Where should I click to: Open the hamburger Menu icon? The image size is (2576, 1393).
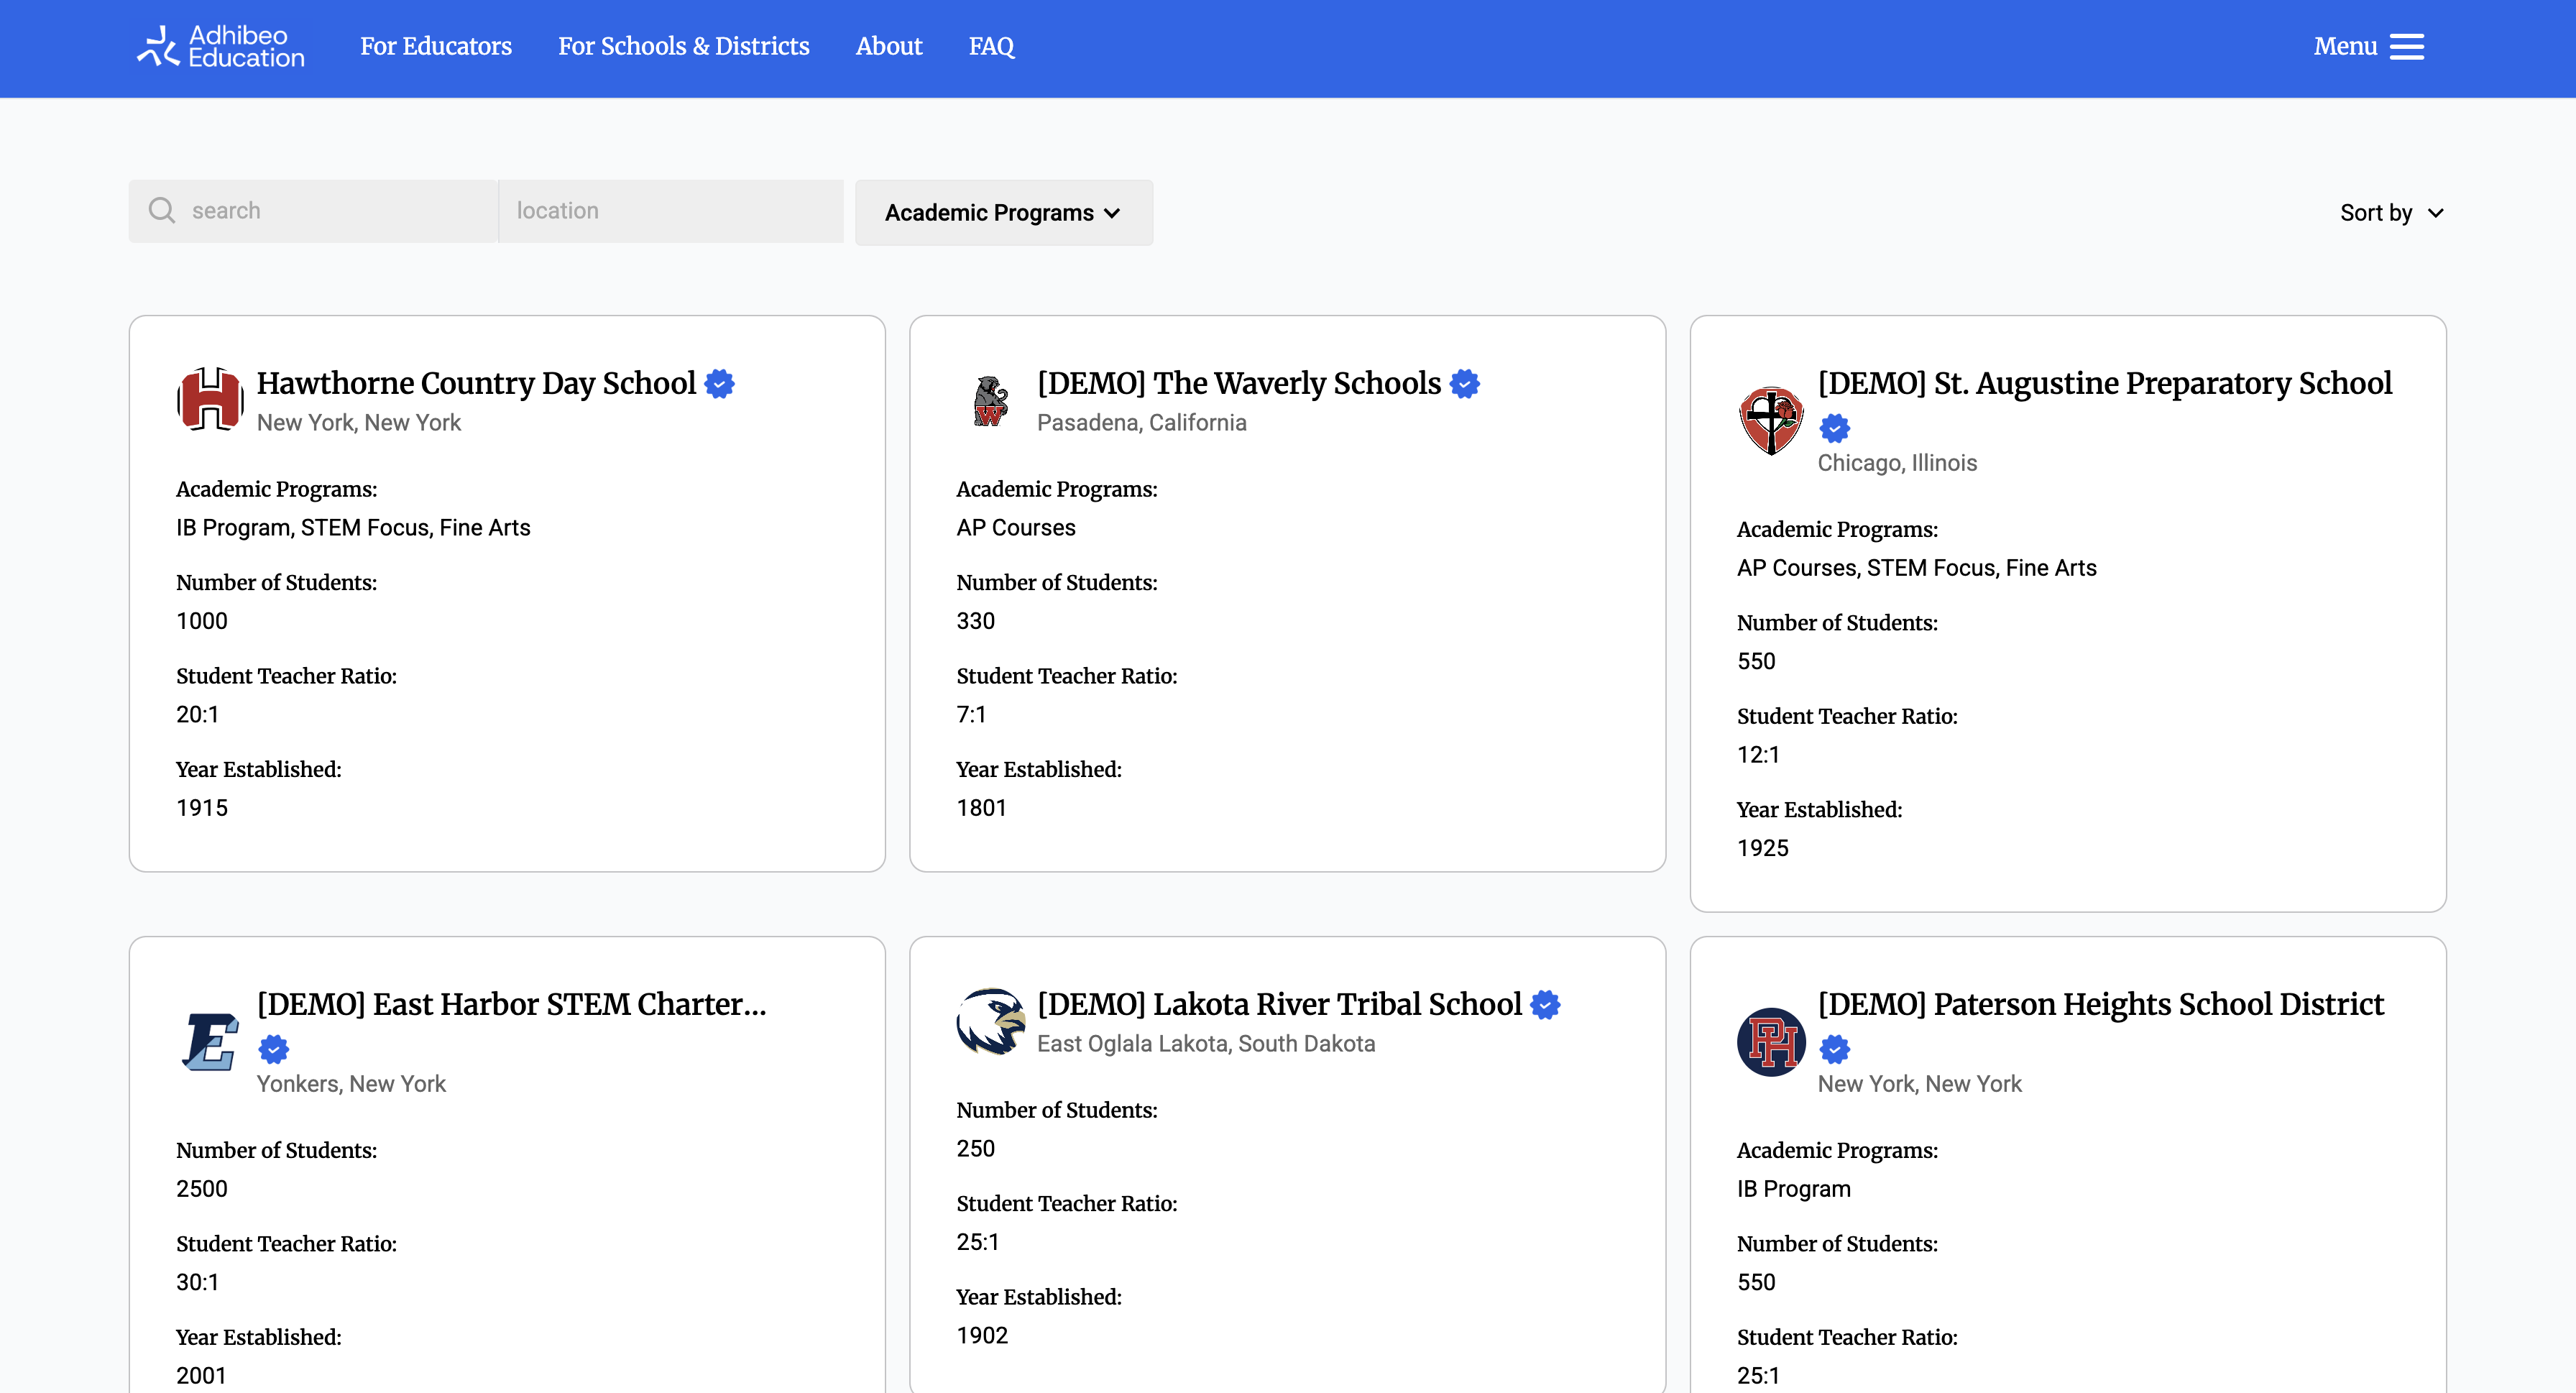pos(2406,47)
